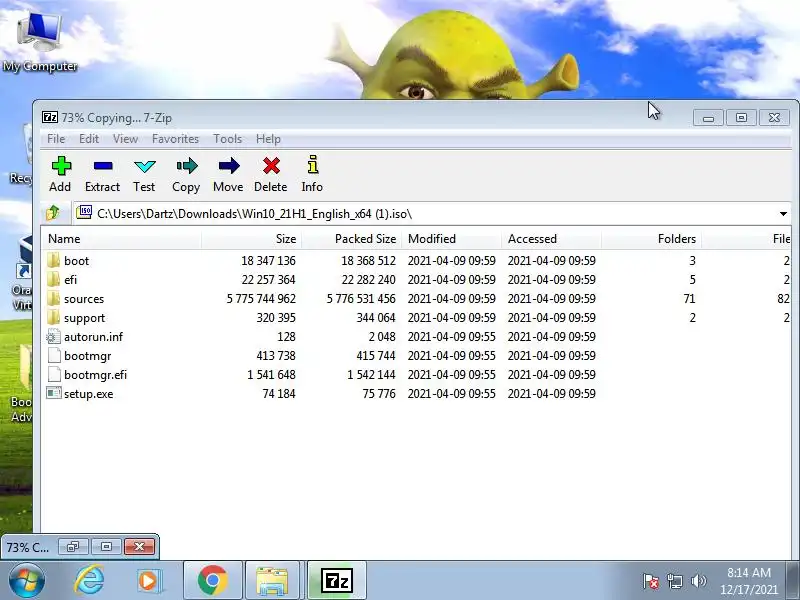Click the network tray icon
The height and width of the screenshot is (600, 800).
pyautogui.click(x=674, y=581)
